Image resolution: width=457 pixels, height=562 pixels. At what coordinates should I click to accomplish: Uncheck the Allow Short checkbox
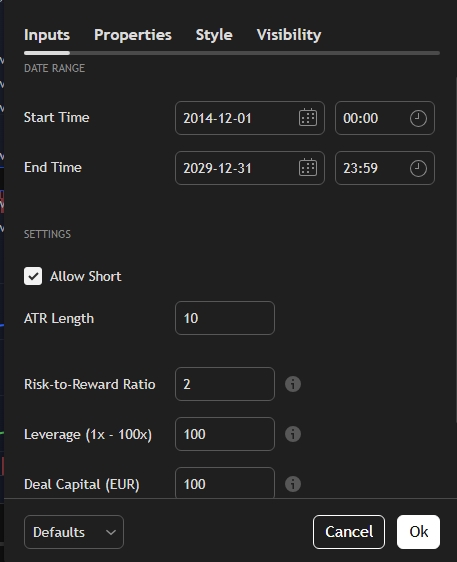(x=33, y=276)
